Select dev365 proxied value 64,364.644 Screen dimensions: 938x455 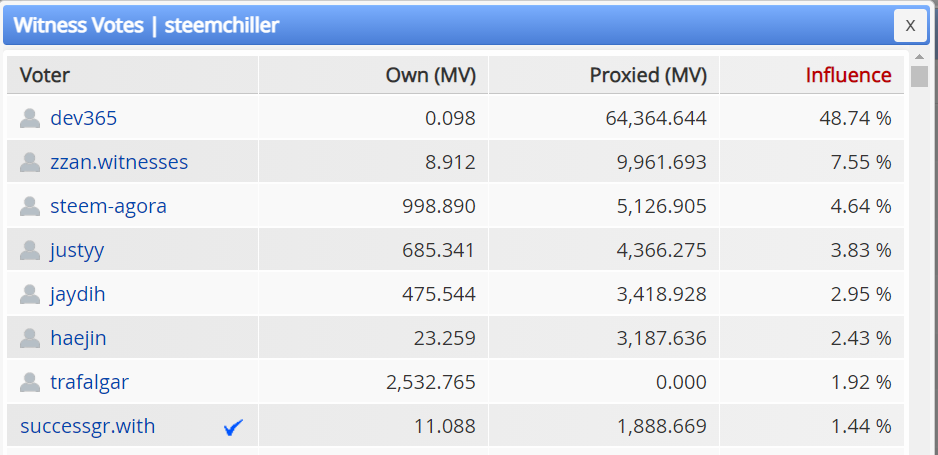pos(656,118)
